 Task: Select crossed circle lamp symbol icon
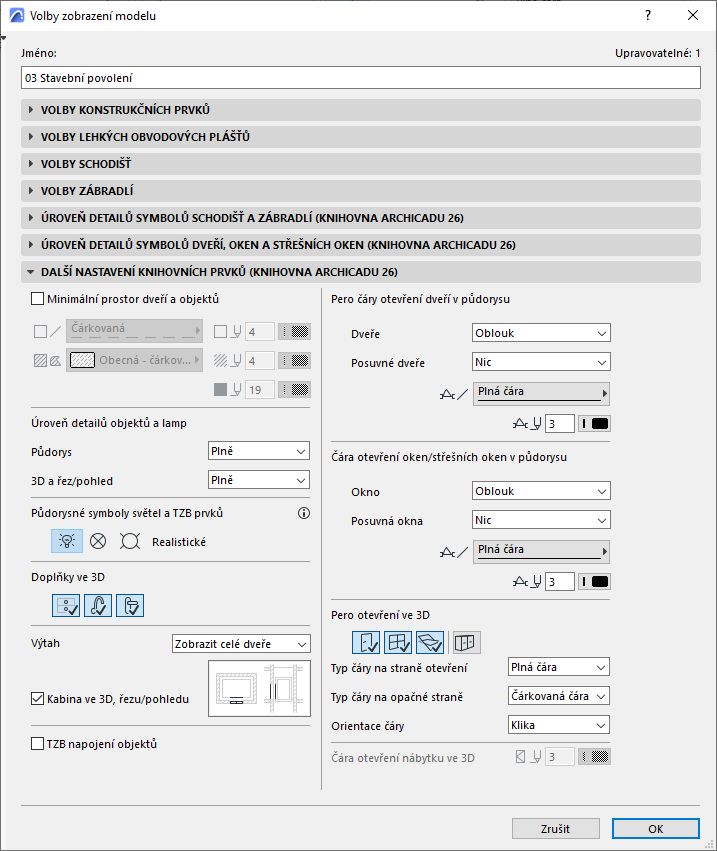98,541
